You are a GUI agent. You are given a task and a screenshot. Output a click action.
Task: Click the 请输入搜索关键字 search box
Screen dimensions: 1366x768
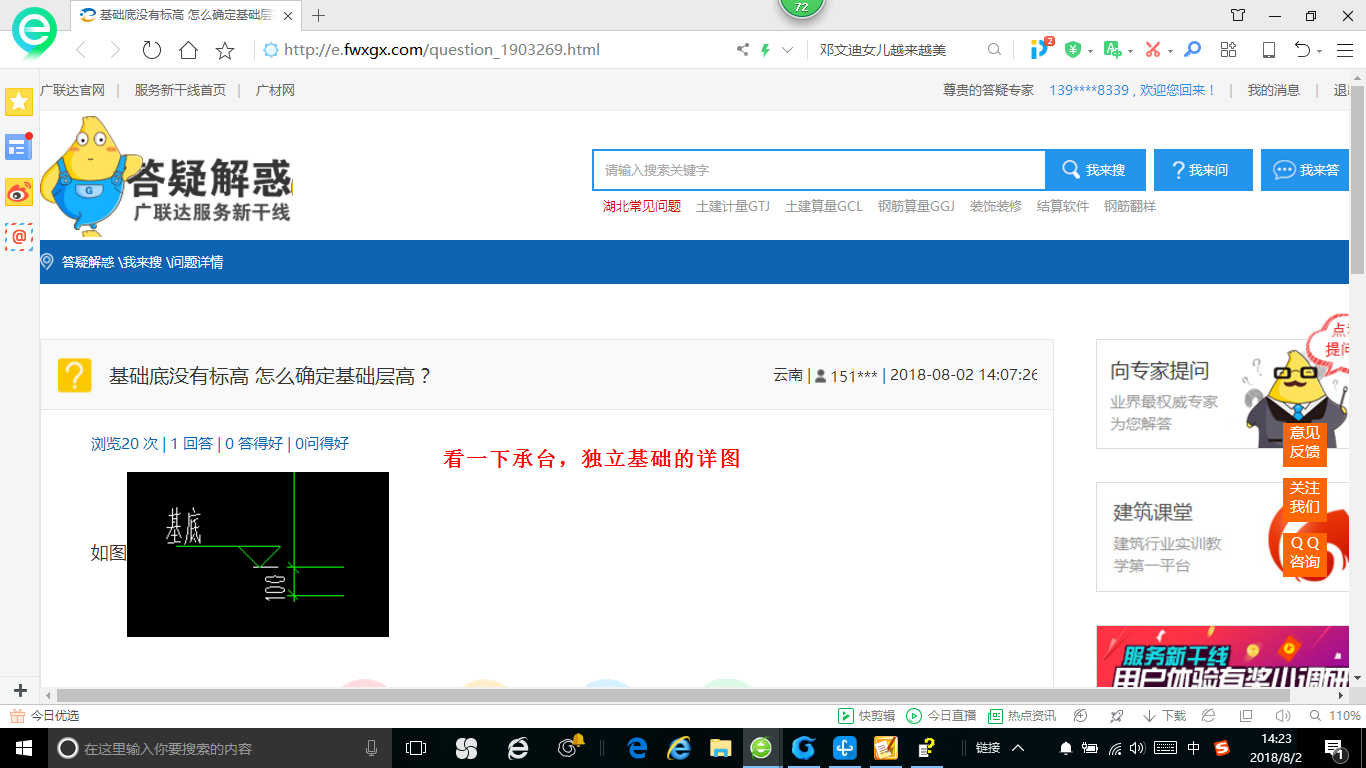click(x=819, y=170)
